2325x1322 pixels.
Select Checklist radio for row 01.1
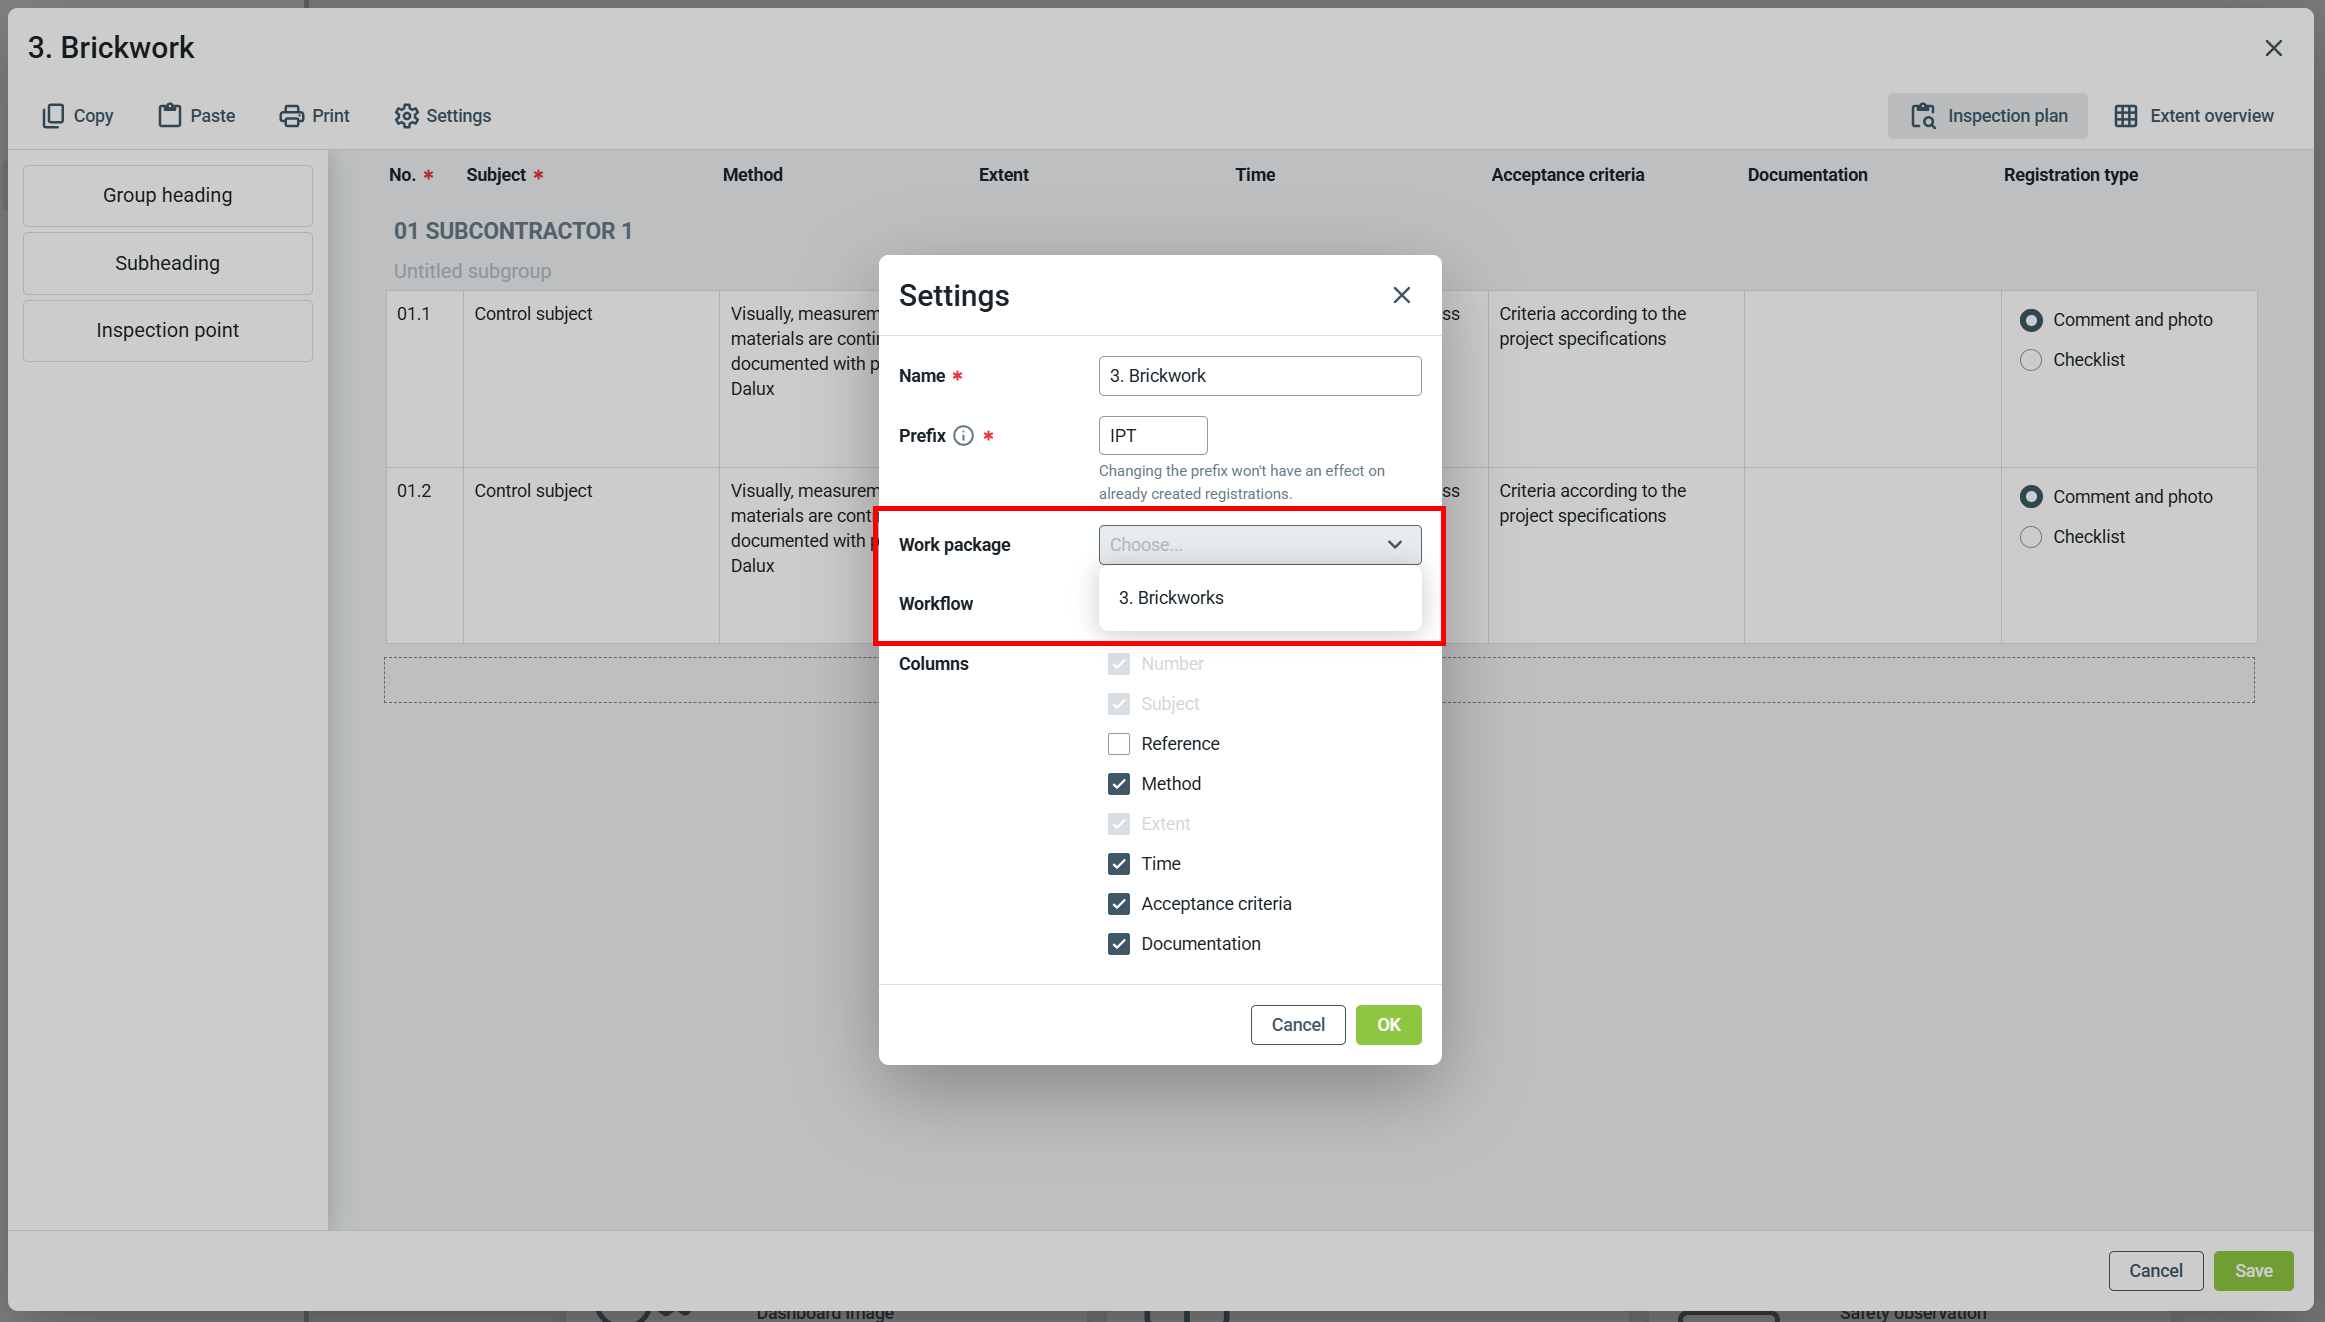click(x=2031, y=360)
